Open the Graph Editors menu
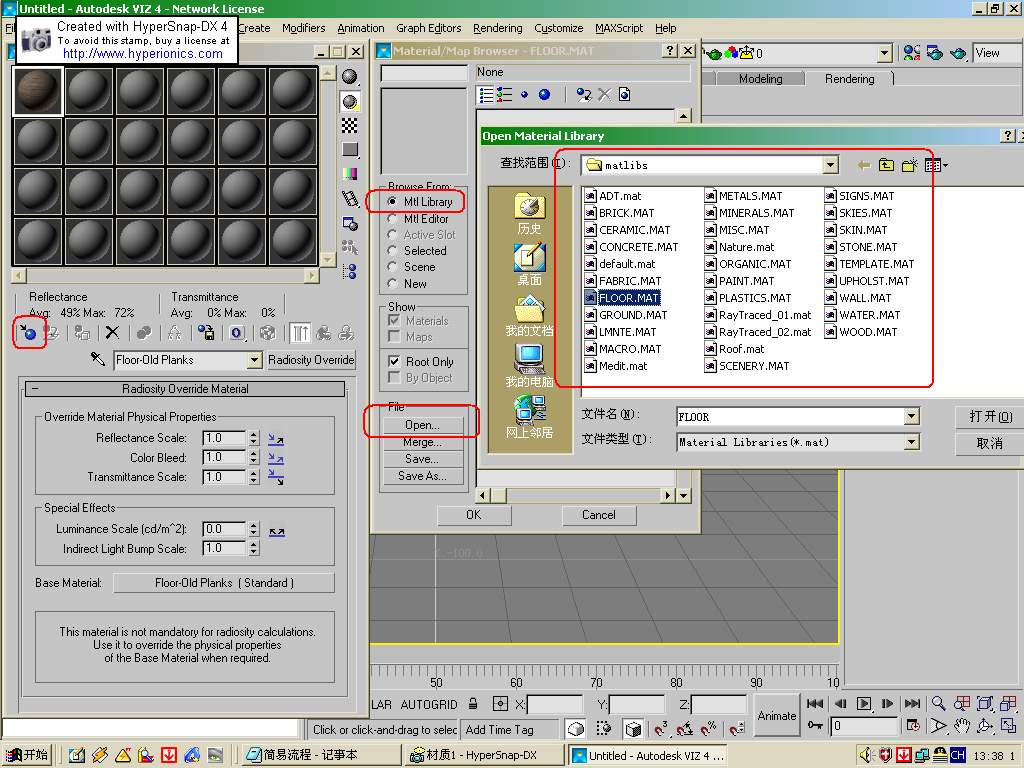 (x=428, y=28)
